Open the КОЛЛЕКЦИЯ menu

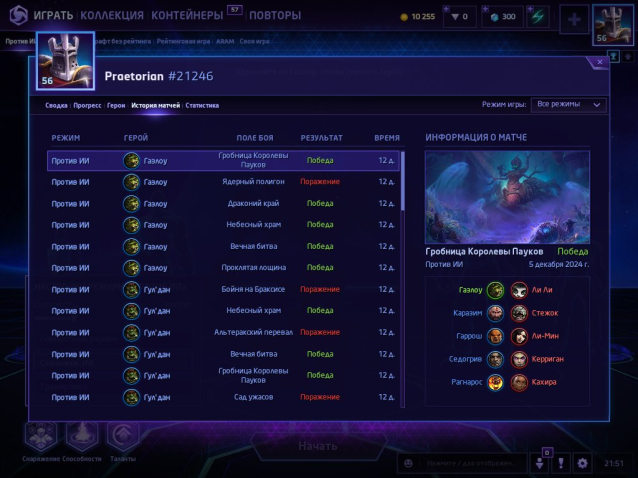[112, 15]
